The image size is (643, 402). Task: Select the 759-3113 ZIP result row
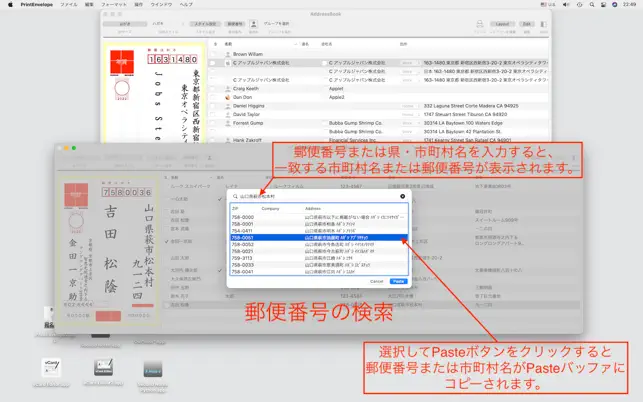(319, 258)
